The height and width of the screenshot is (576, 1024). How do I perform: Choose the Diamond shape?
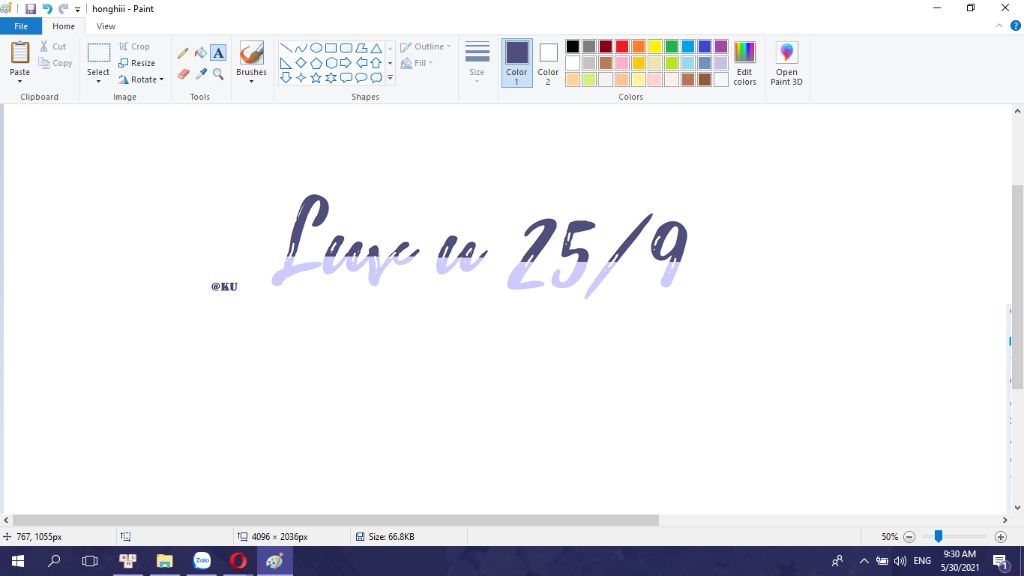300,63
